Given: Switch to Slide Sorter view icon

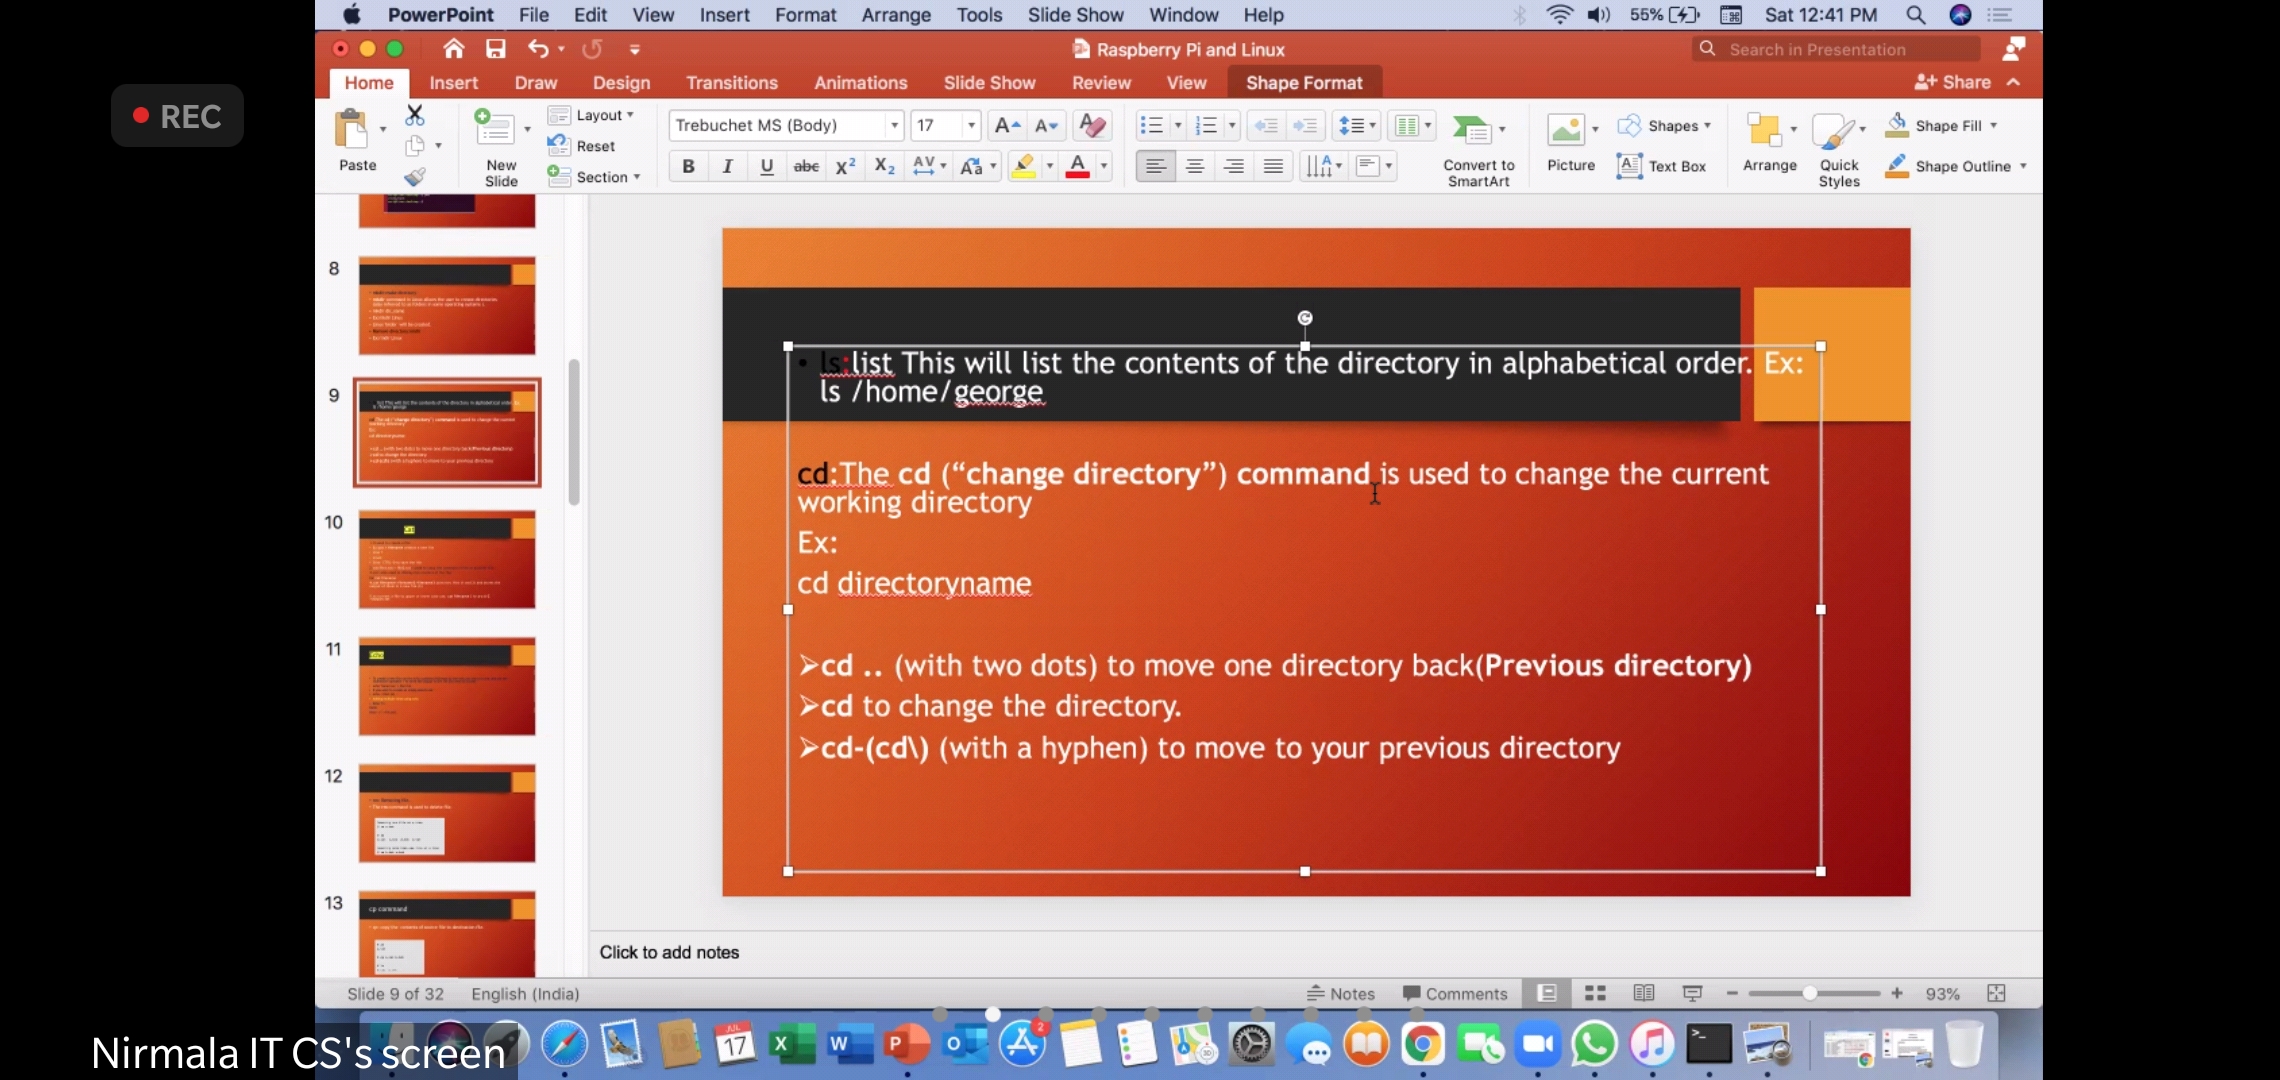Looking at the screenshot, I should (1595, 993).
